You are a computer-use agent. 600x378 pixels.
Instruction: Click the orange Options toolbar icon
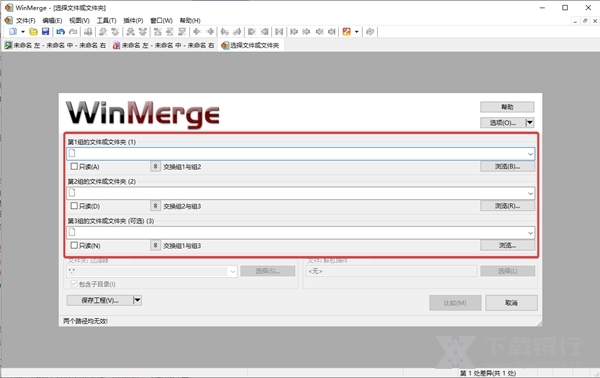point(347,32)
